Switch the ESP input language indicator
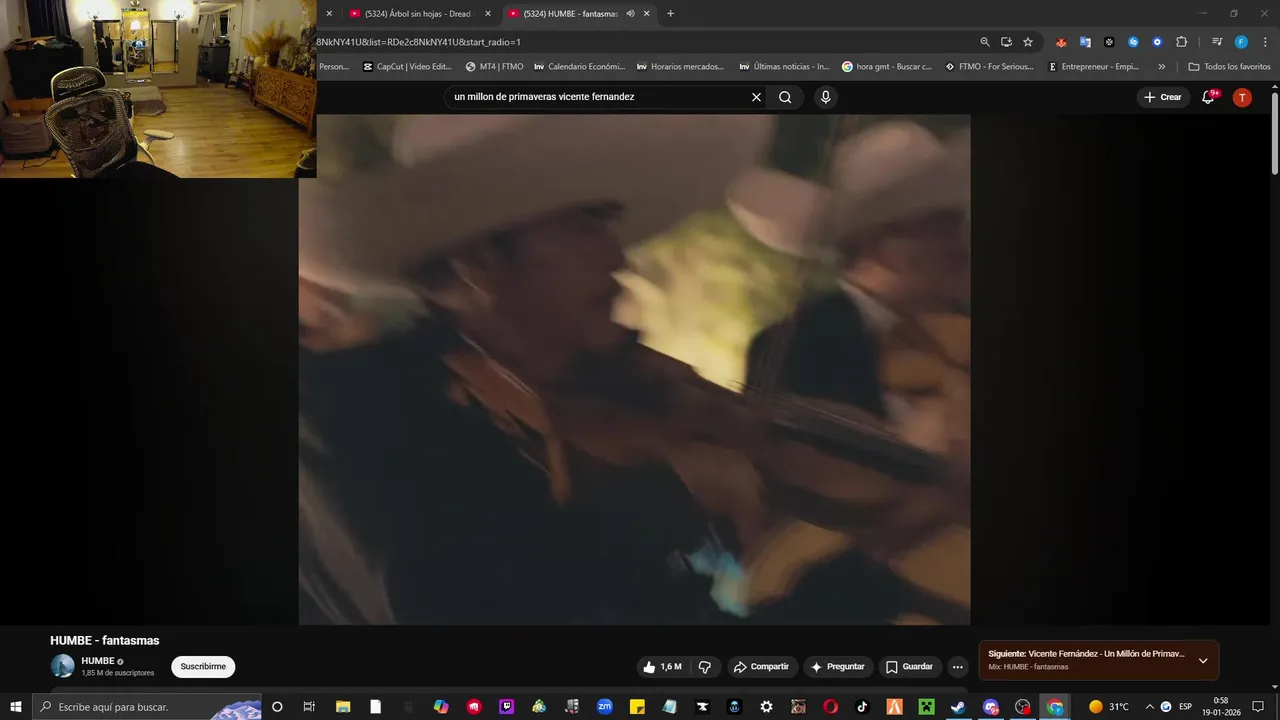This screenshot has height=720, width=1280. tap(1185, 707)
